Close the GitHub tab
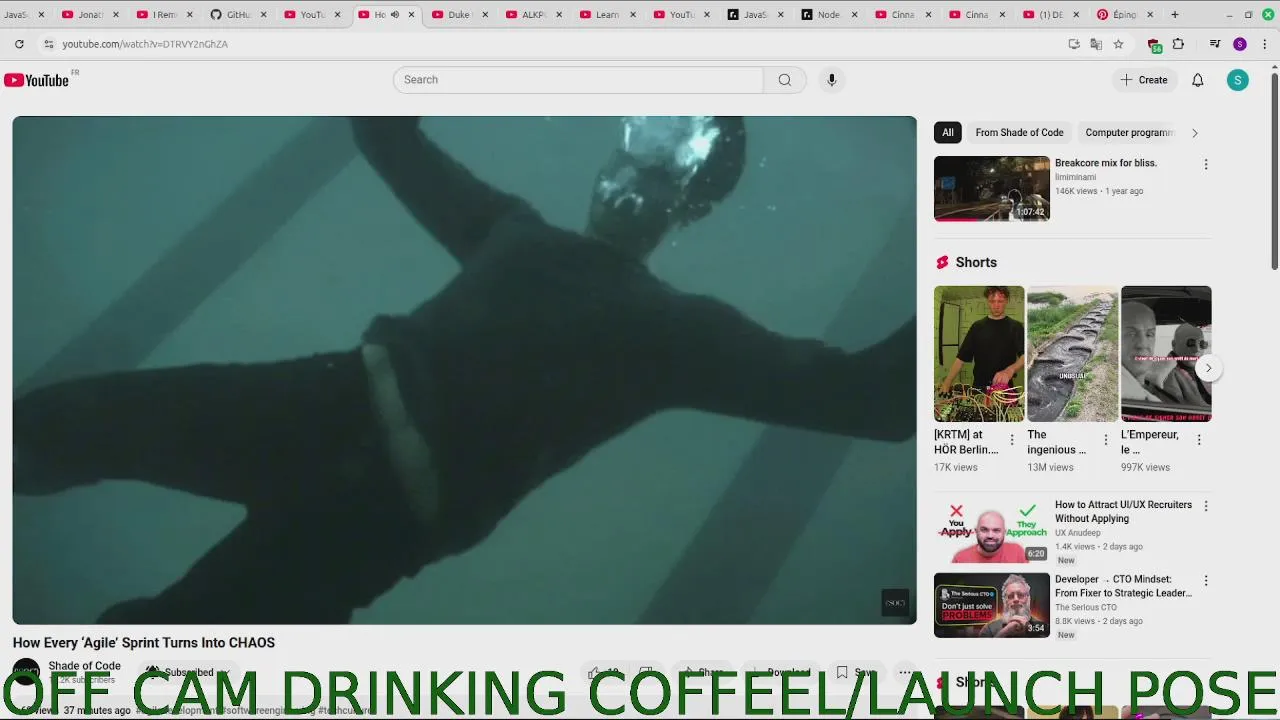Image resolution: width=1280 pixels, height=720 pixels. tap(263, 15)
